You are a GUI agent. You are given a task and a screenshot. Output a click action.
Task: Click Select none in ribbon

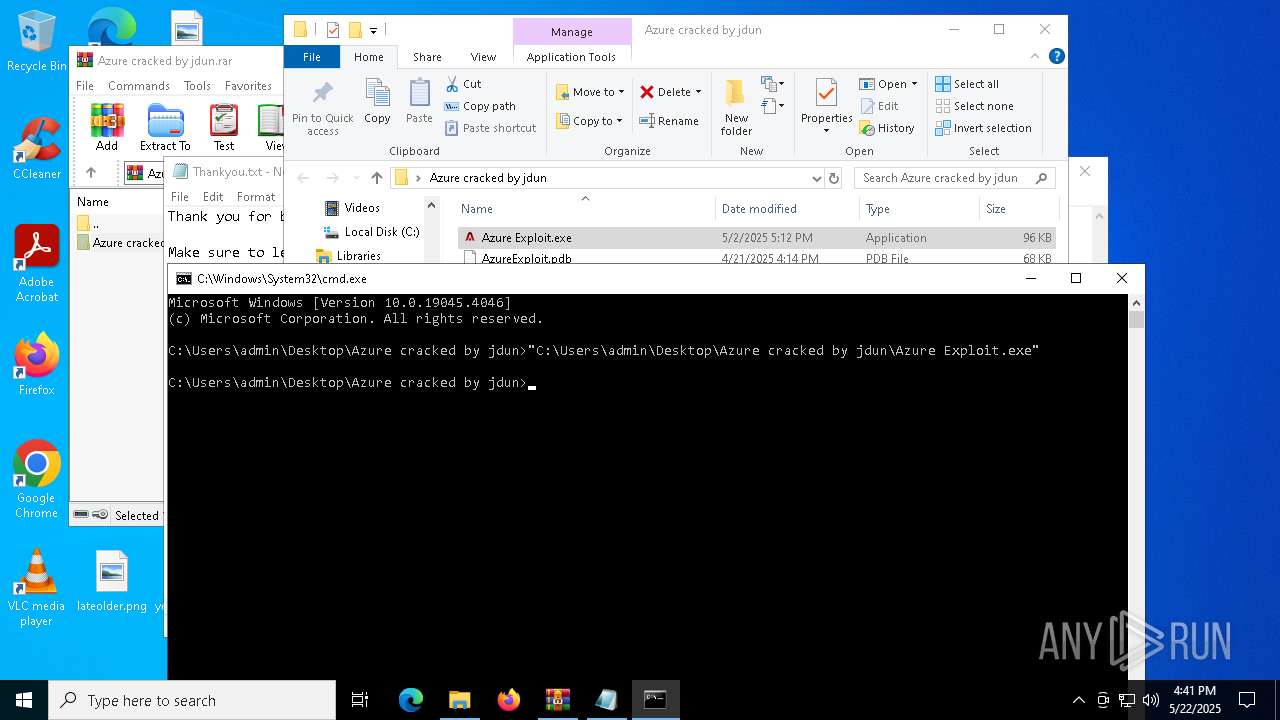tap(974, 106)
